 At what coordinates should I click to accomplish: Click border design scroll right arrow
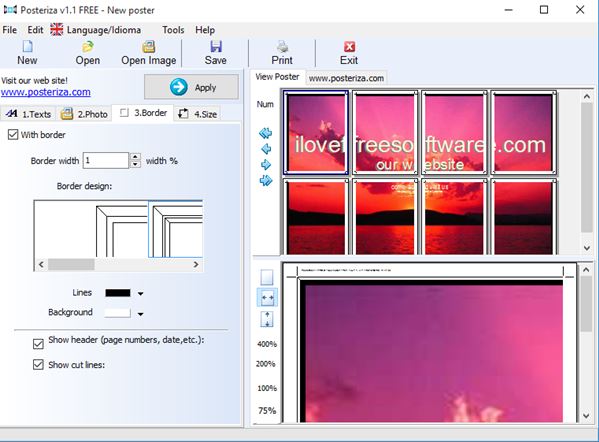point(196,264)
